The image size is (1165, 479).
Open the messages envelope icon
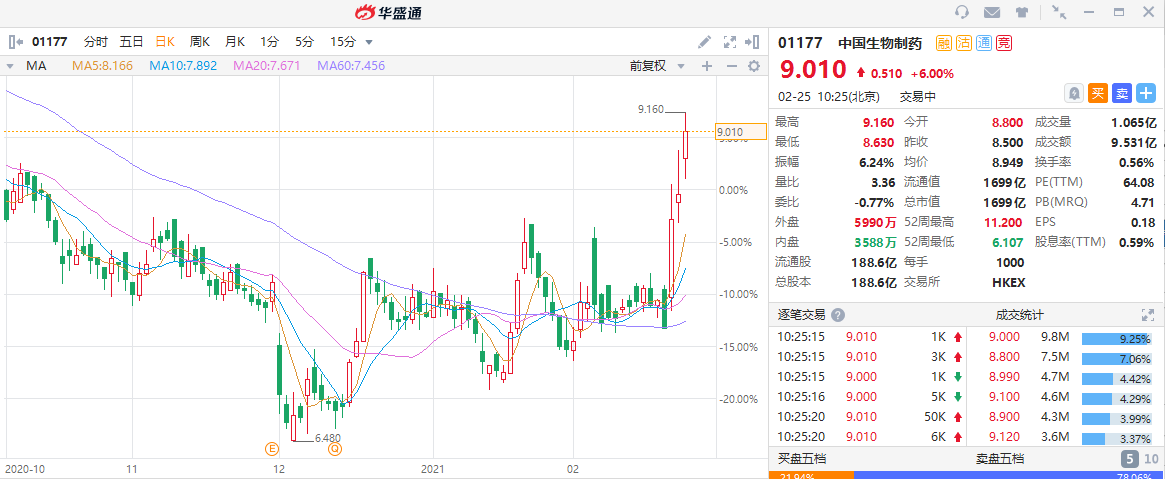[x=991, y=12]
